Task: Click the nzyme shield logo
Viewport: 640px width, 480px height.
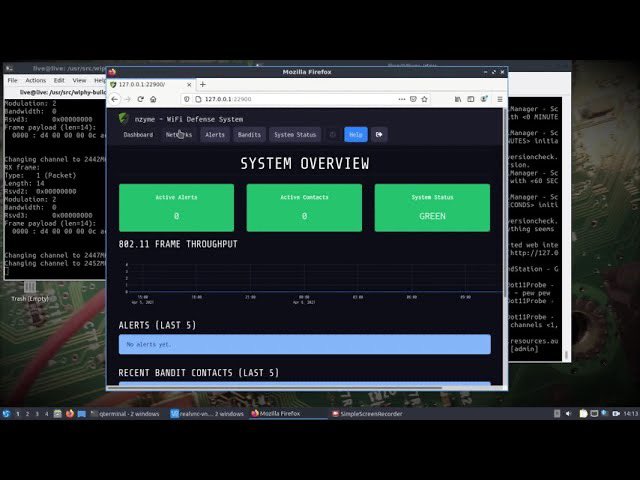Action: pos(123,118)
